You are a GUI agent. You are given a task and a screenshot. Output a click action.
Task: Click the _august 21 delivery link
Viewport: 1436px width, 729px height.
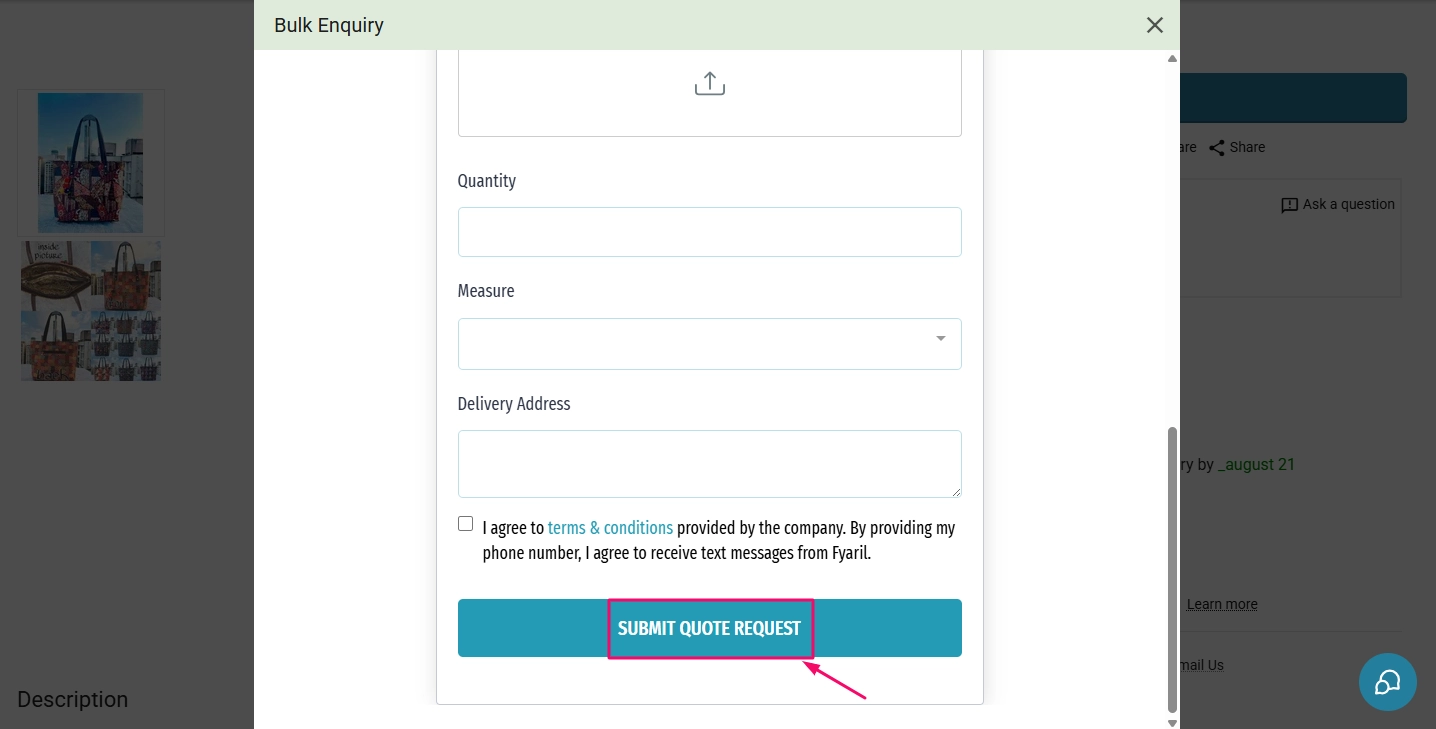coord(1257,464)
